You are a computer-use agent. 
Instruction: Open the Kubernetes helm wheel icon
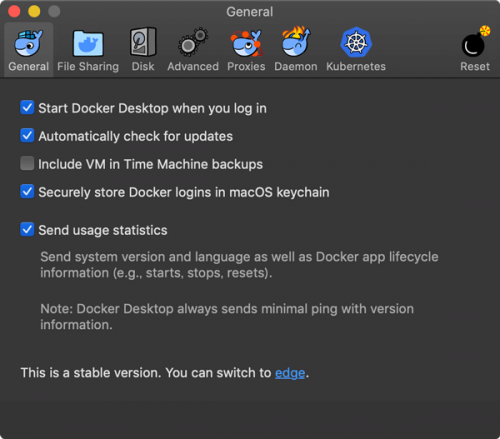click(x=356, y=42)
